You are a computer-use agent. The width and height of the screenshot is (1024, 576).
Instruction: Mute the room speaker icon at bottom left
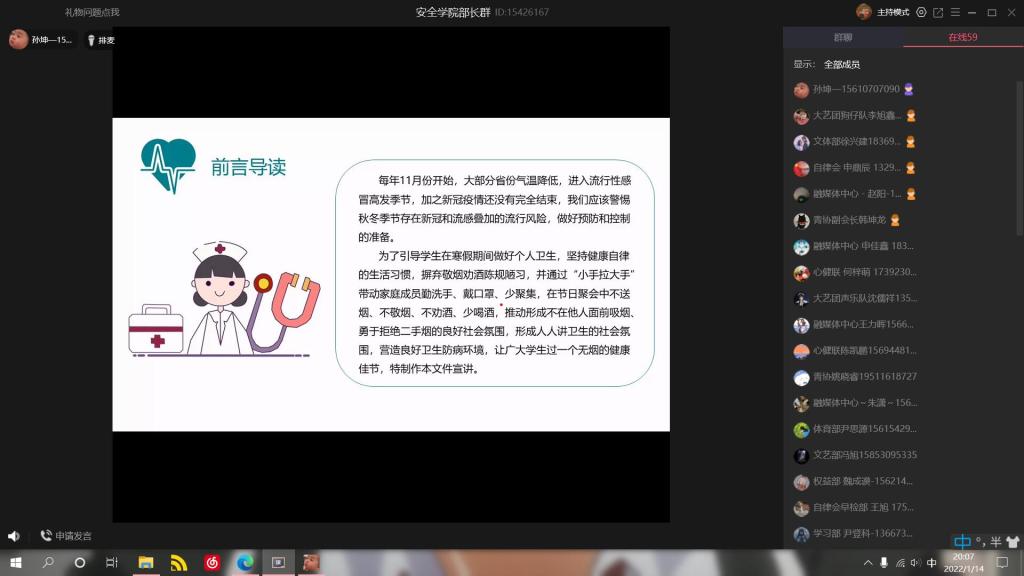pyautogui.click(x=14, y=536)
